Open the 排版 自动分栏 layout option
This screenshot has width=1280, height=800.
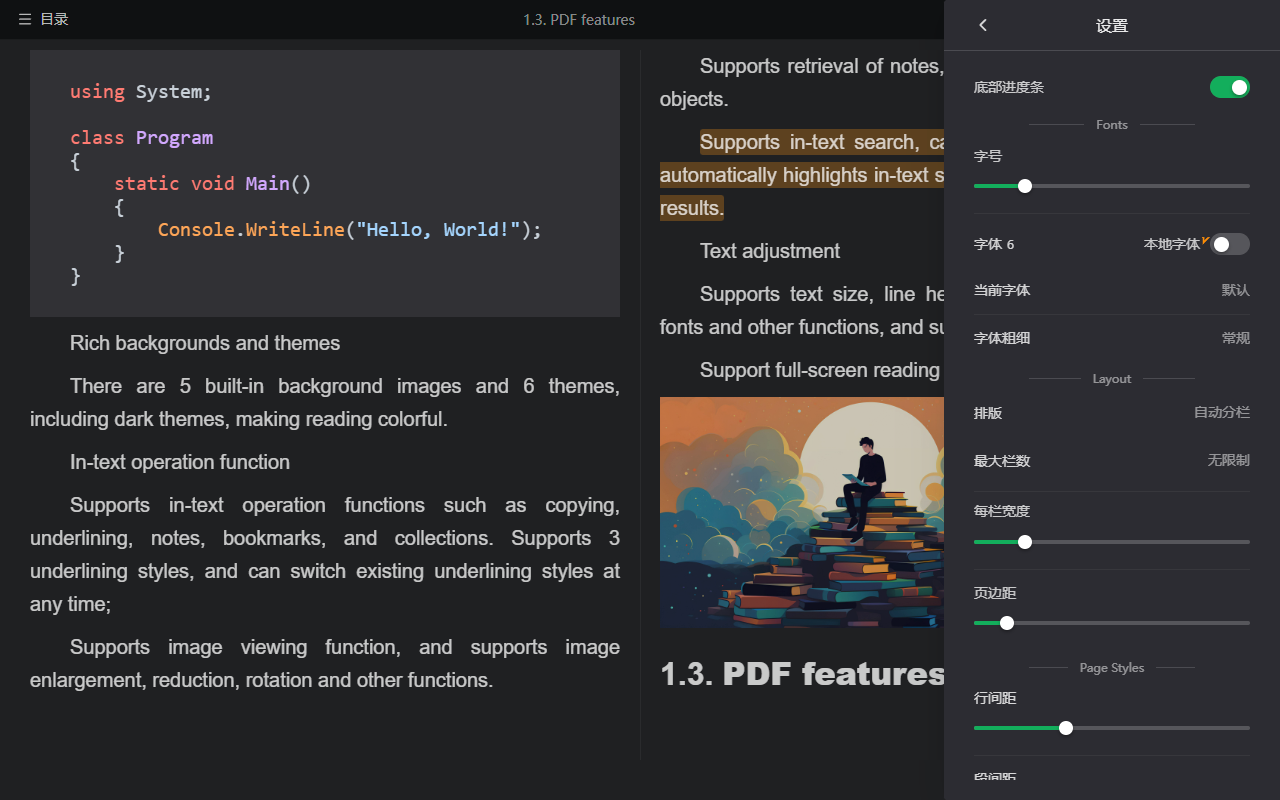pos(1221,413)
